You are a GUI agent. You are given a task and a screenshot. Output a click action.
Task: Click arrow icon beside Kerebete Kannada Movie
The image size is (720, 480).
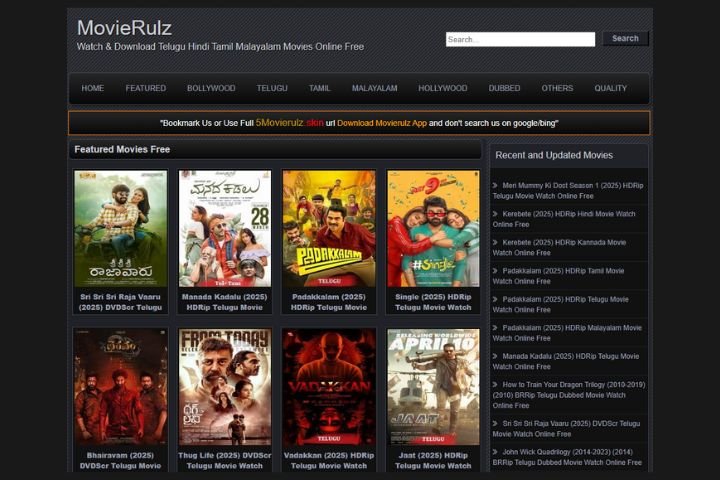coord(495,243)
